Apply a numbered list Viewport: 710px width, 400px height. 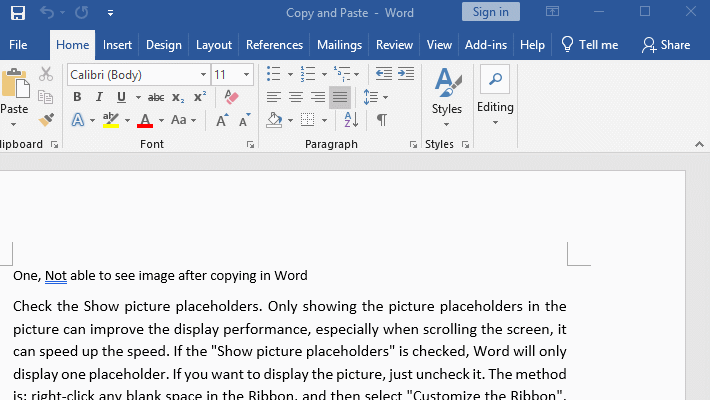308,74
